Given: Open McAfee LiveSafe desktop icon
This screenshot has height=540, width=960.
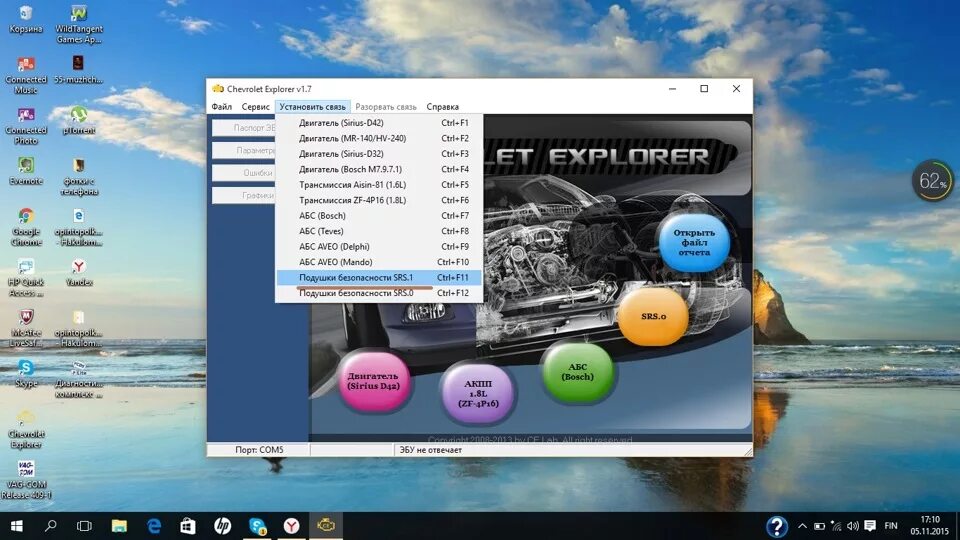Looking at the screenshot, I should 26,328.
